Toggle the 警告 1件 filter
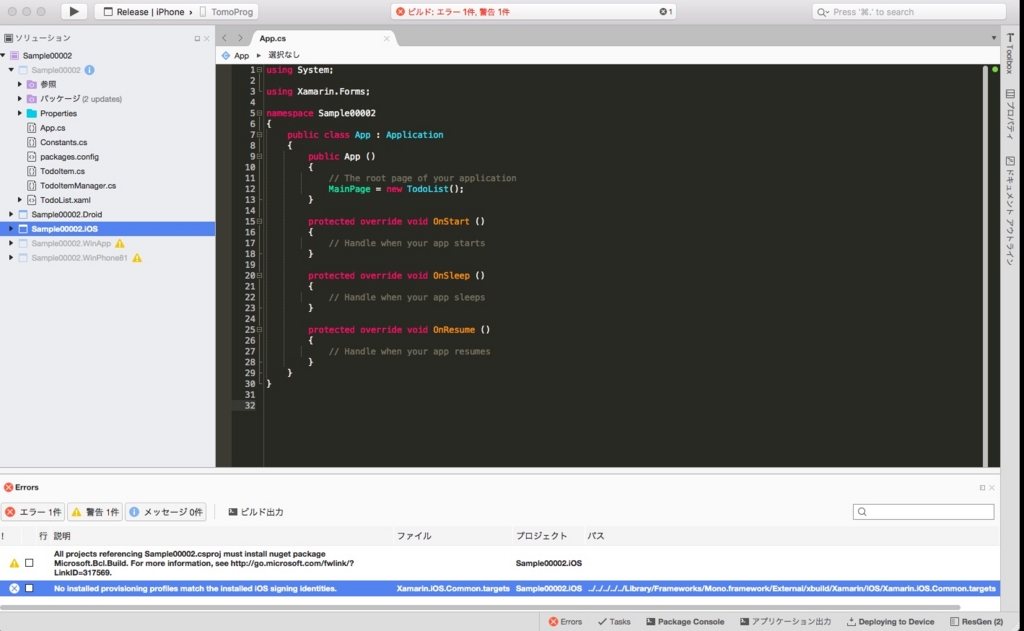Image resolution: width=1024 pixels, height=631 pixels. click(x=95, y=512)
